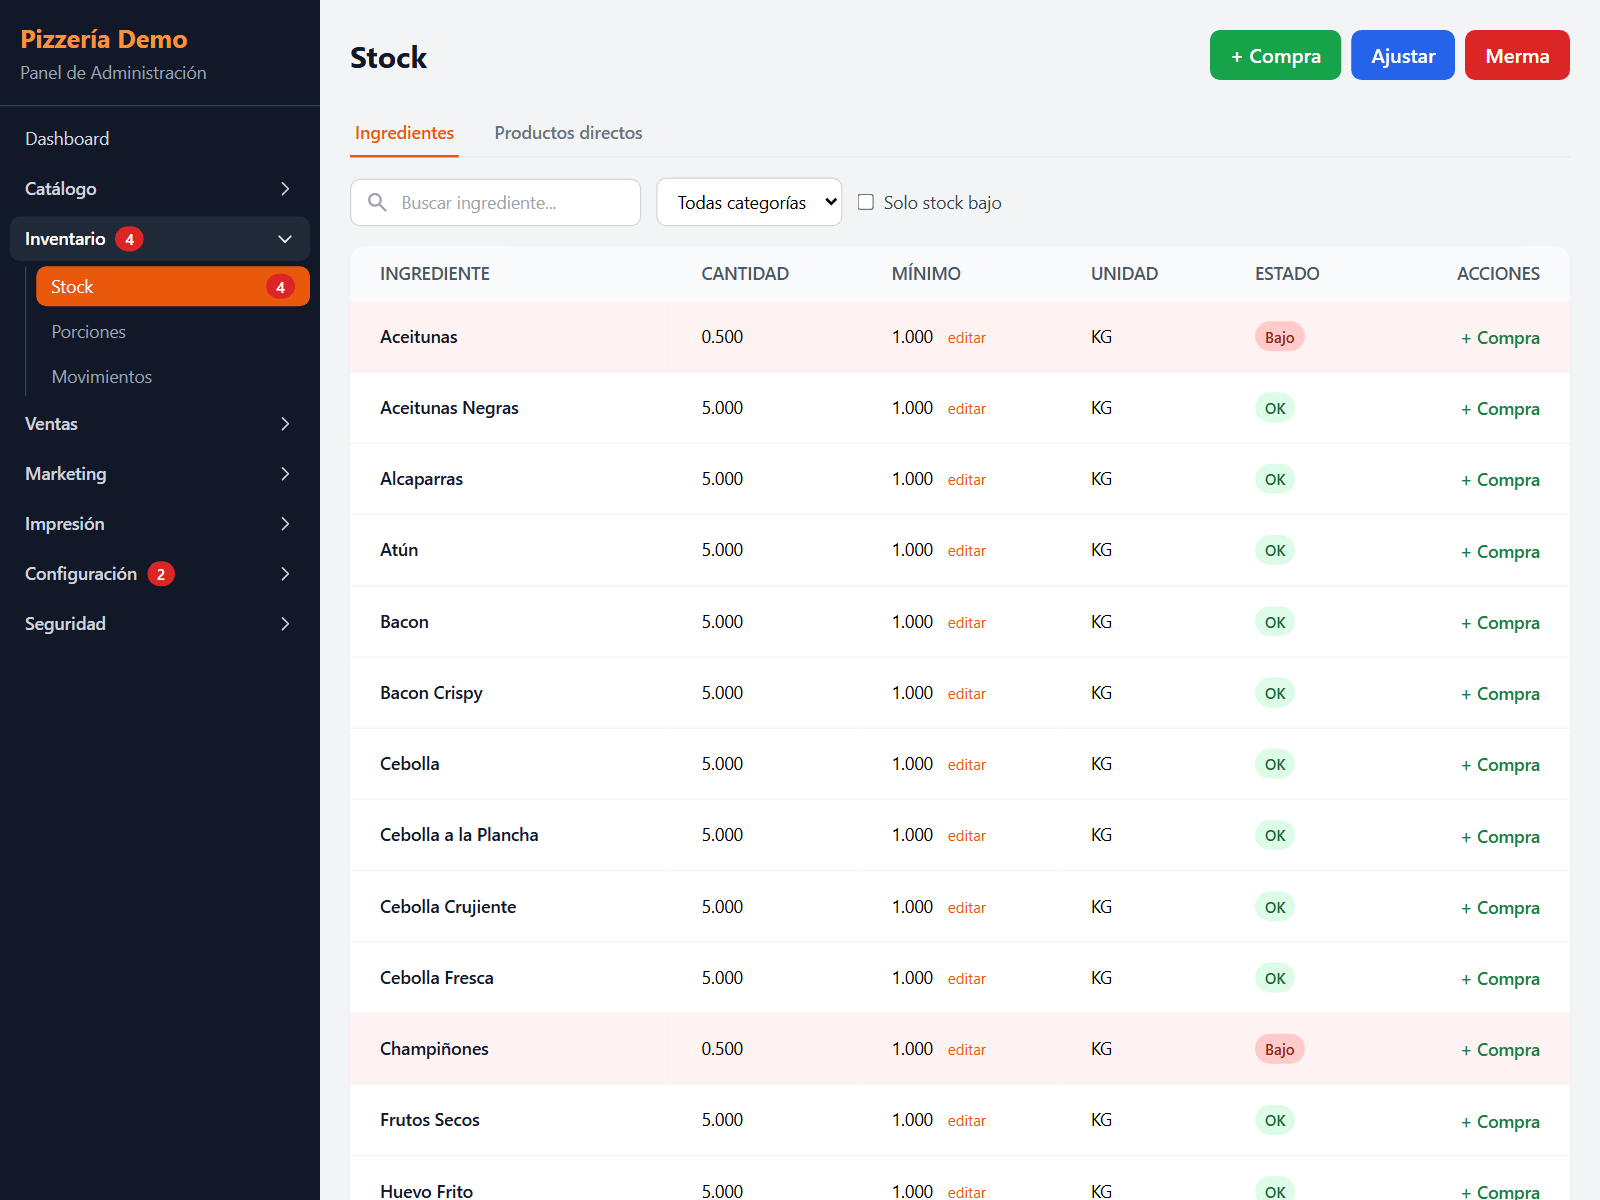Click editar for Champiñones minimum

(966, 1050)
